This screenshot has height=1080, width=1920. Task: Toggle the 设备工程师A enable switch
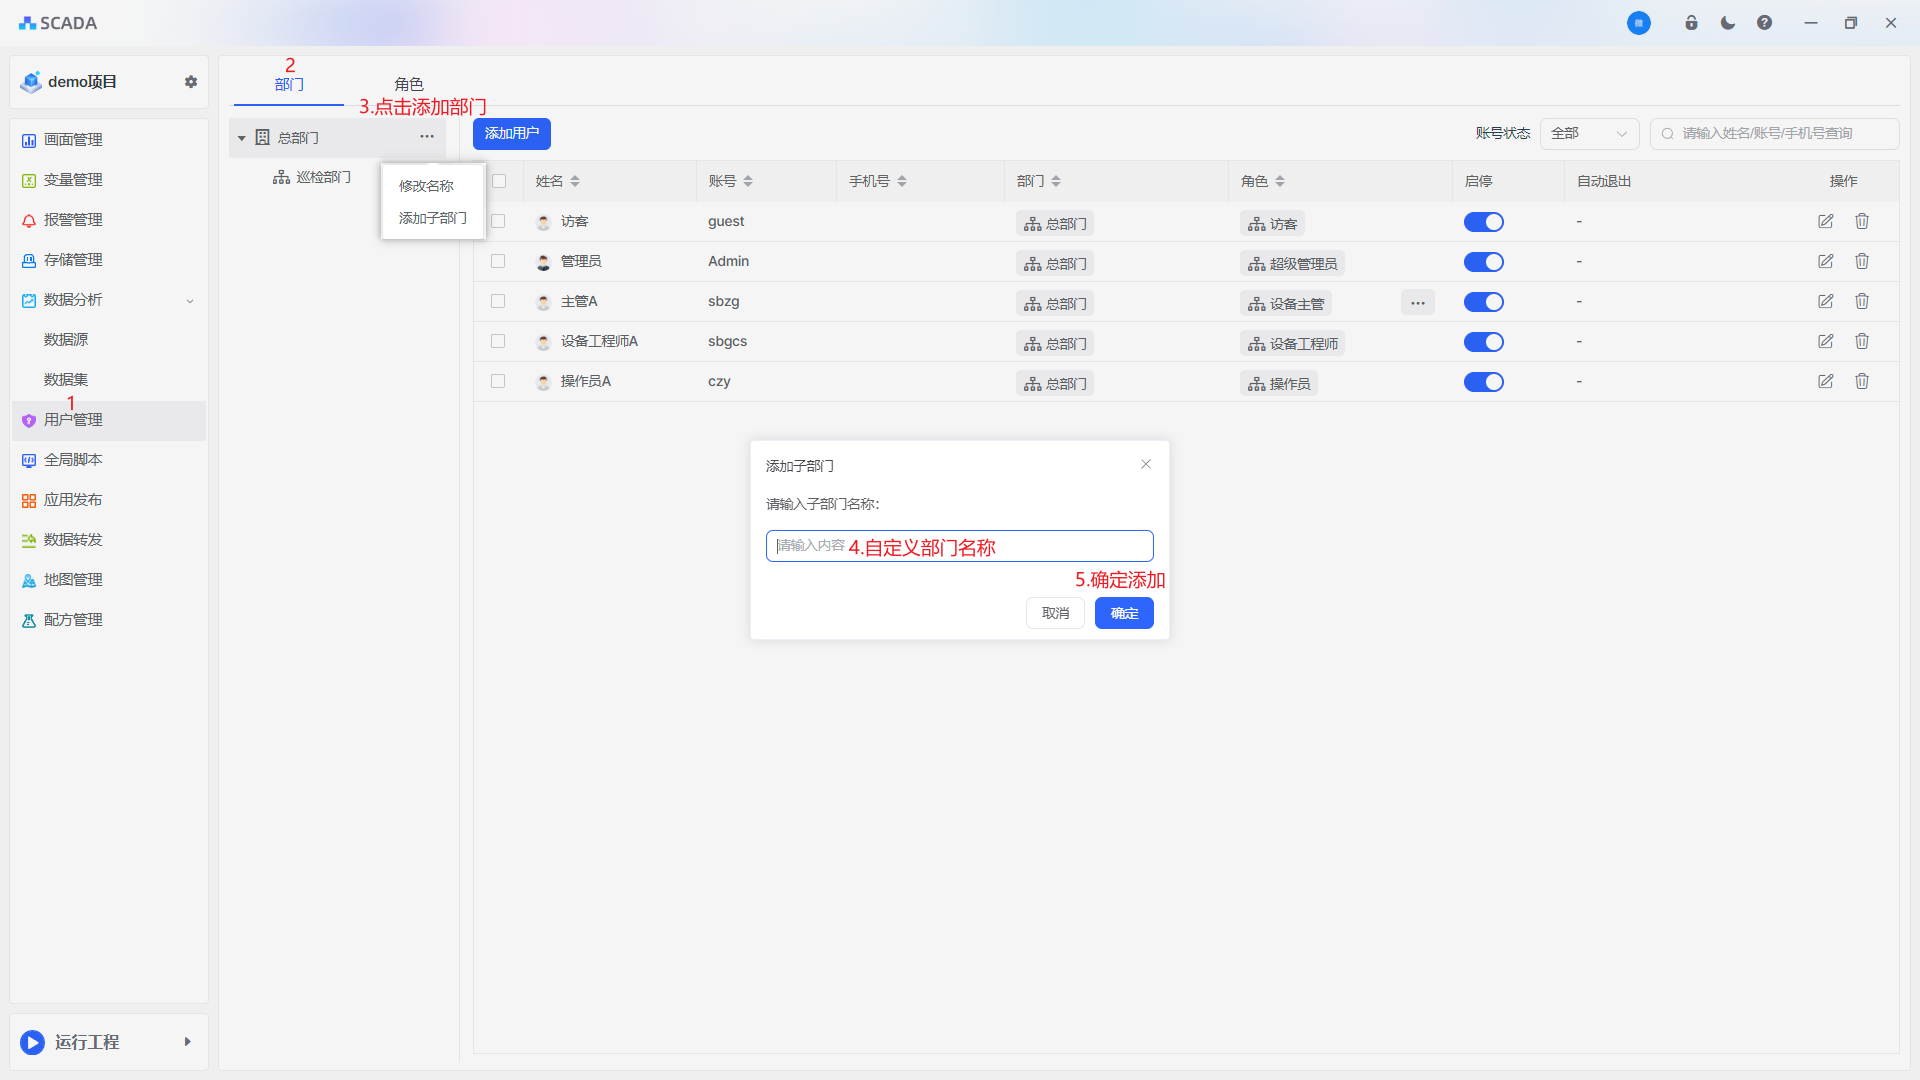coord(1483,342)
